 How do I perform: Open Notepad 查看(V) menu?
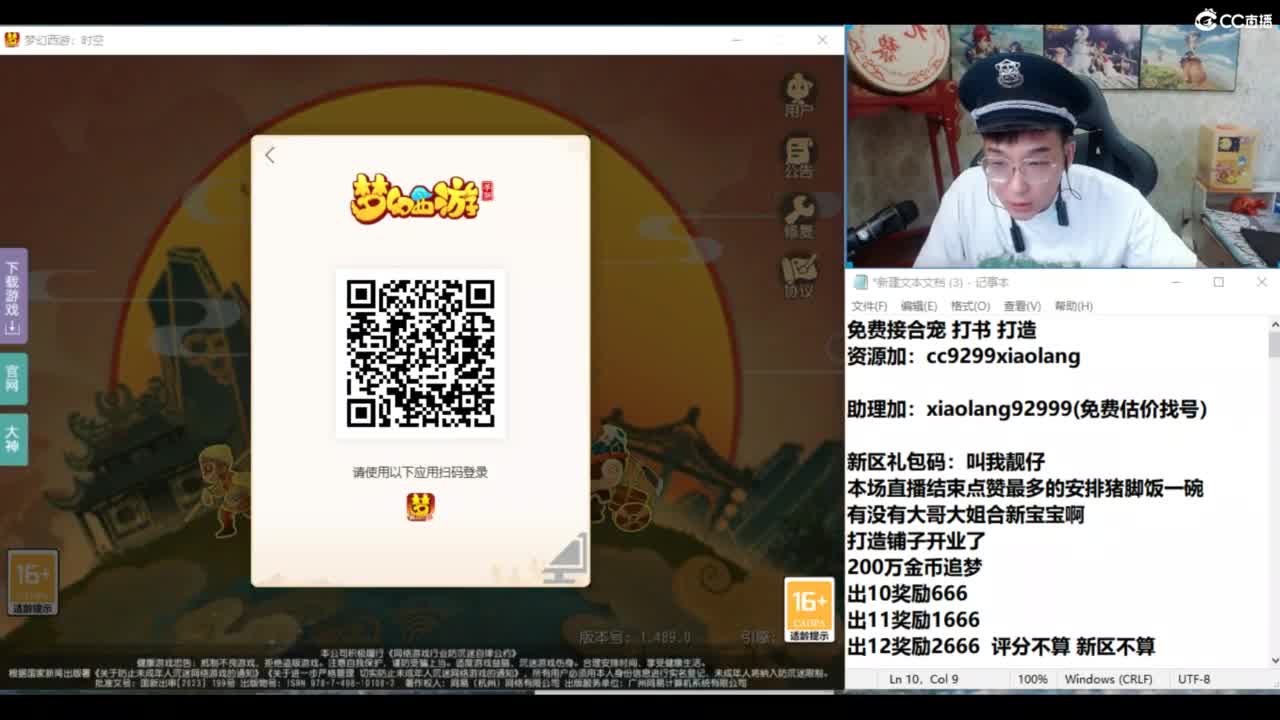pos(1022,306)
